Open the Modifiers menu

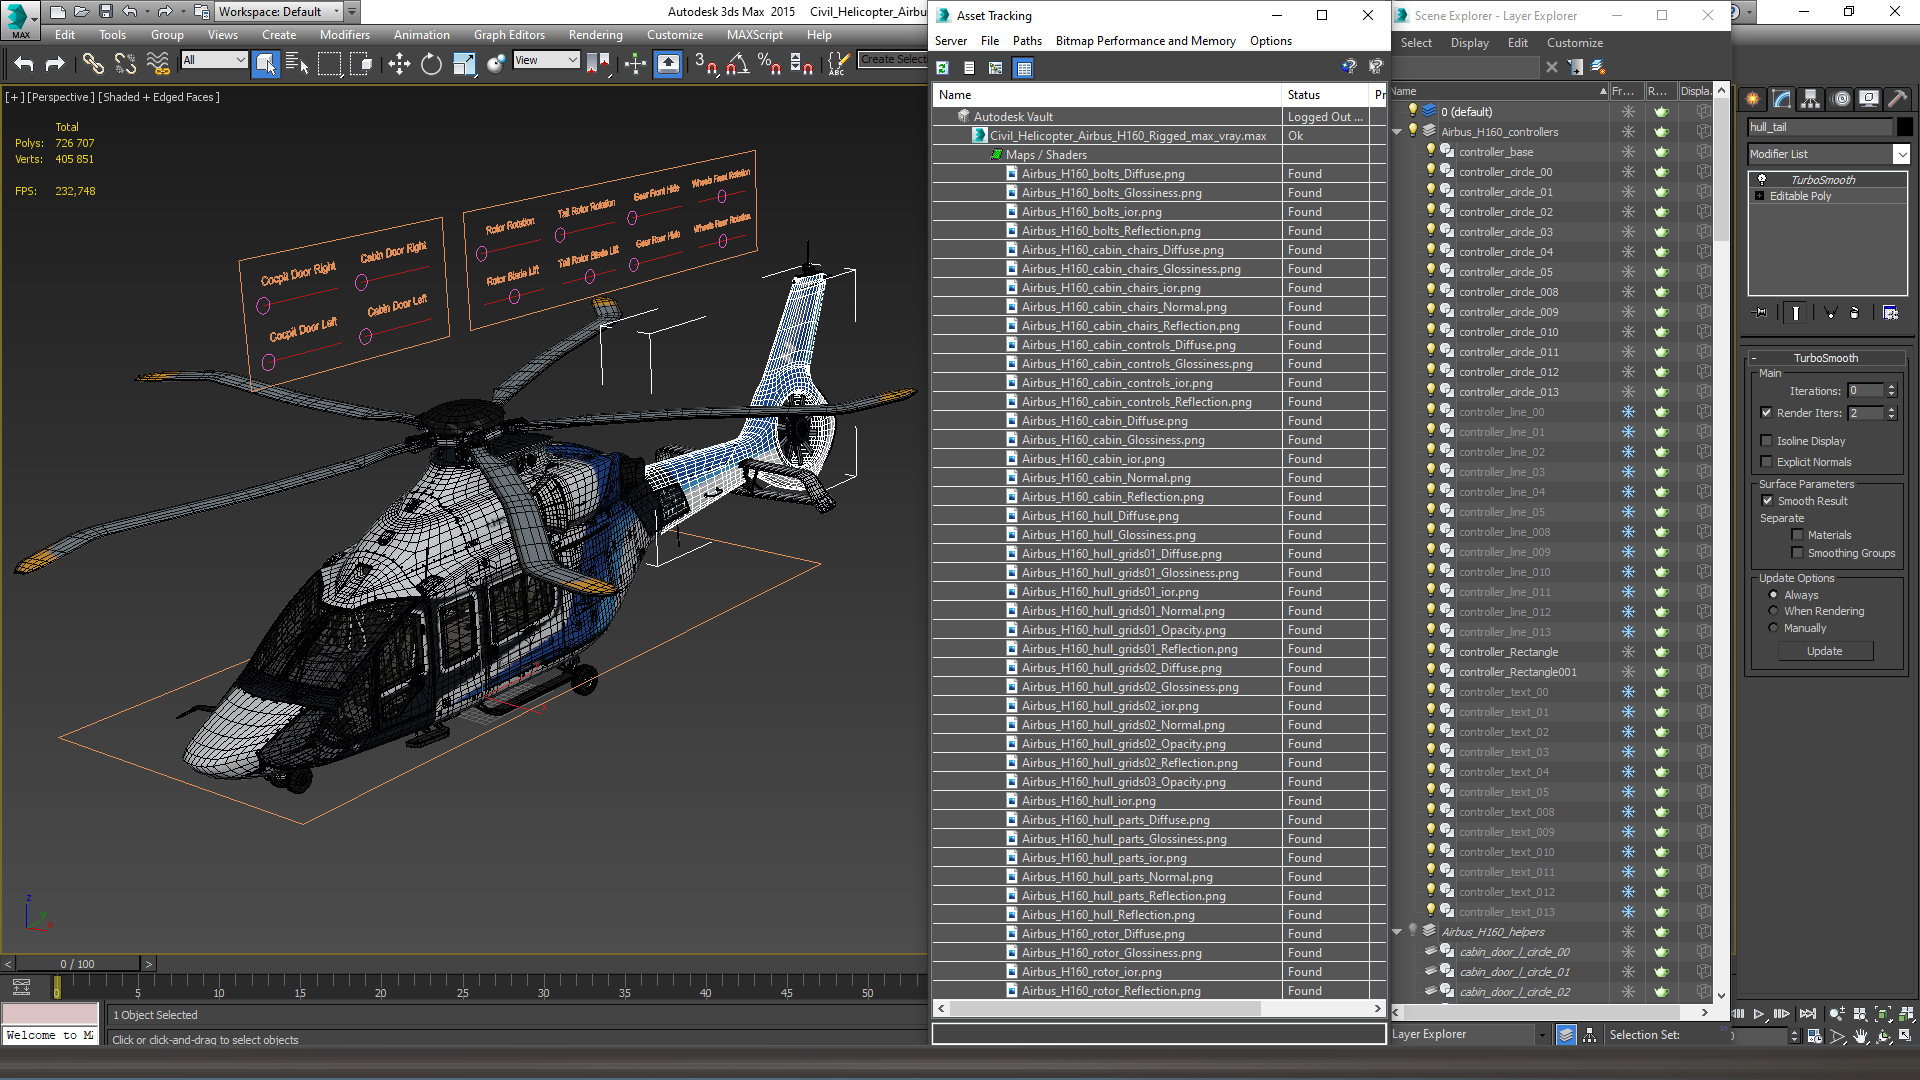[x=344, y=35]
